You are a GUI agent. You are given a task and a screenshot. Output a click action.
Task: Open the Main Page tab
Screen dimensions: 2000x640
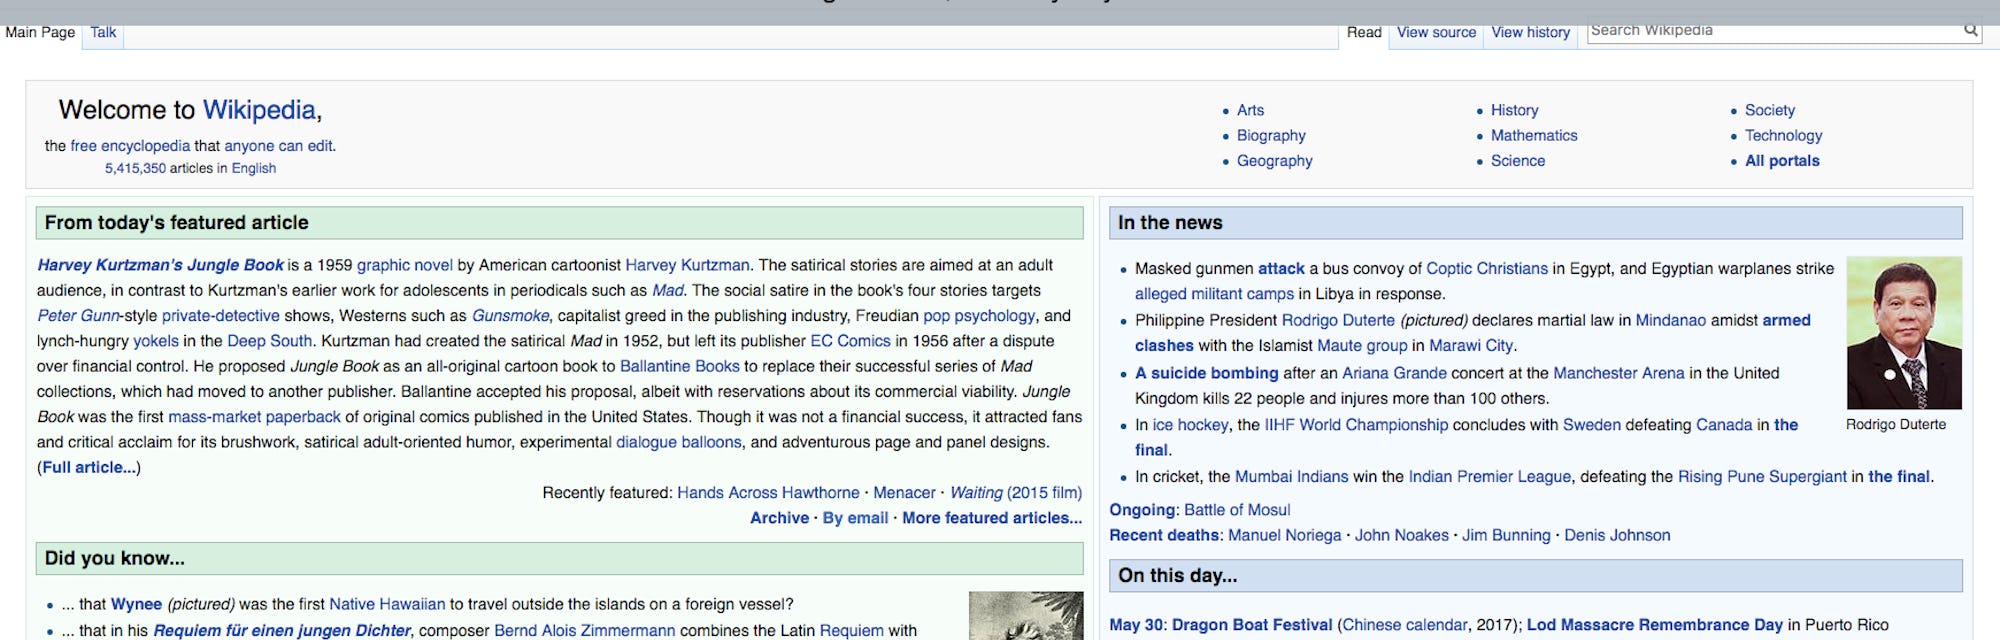pos(40,32)
